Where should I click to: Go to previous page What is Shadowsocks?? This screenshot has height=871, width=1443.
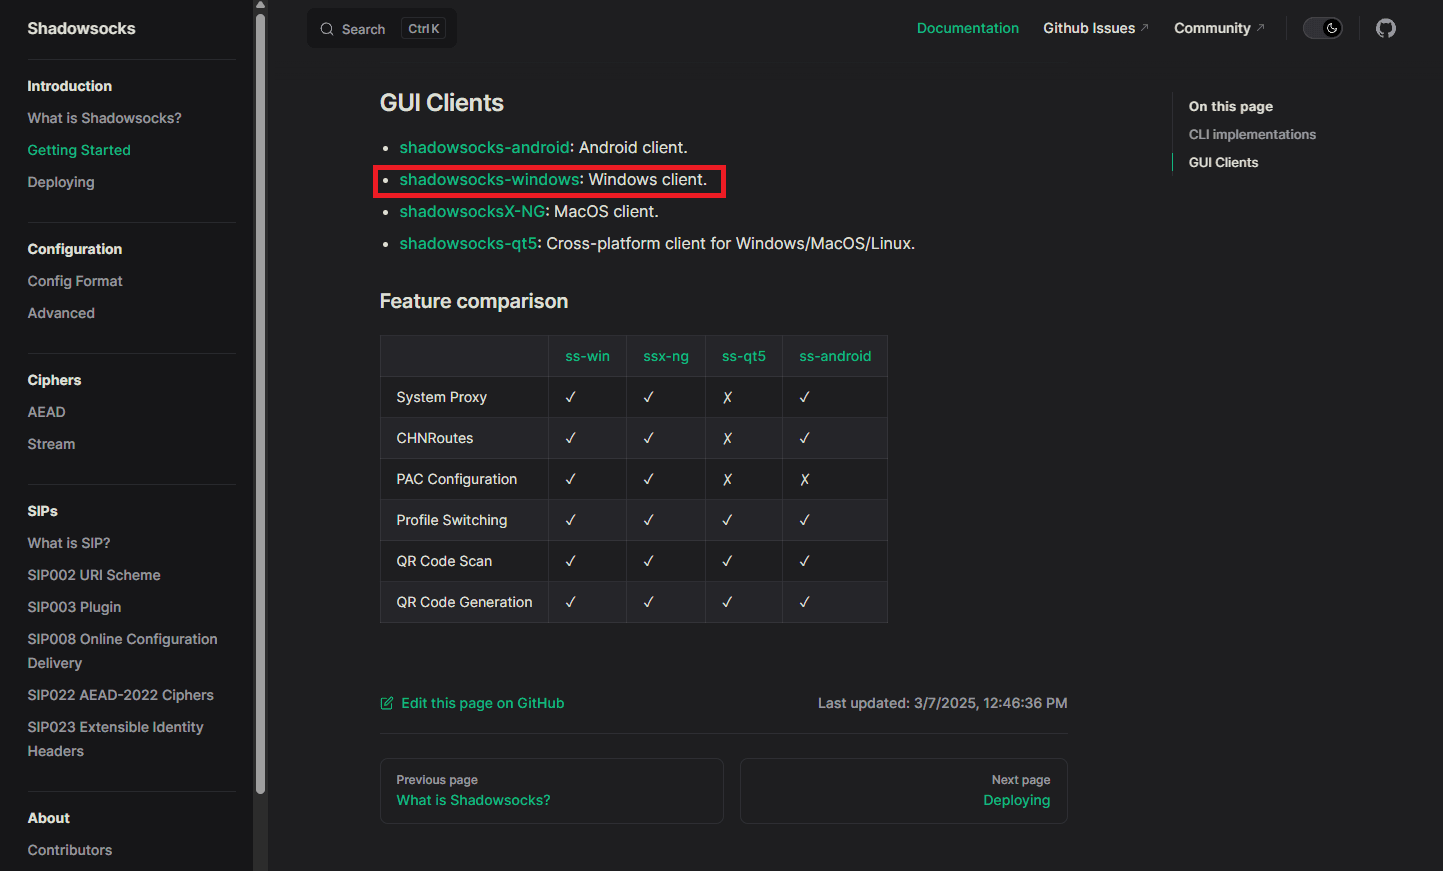pos(473,800)
